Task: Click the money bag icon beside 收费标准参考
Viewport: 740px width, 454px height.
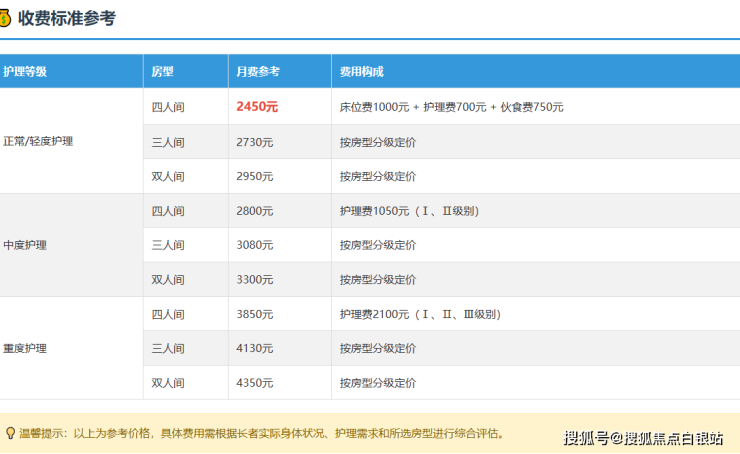Action: [x=5, y=18]
